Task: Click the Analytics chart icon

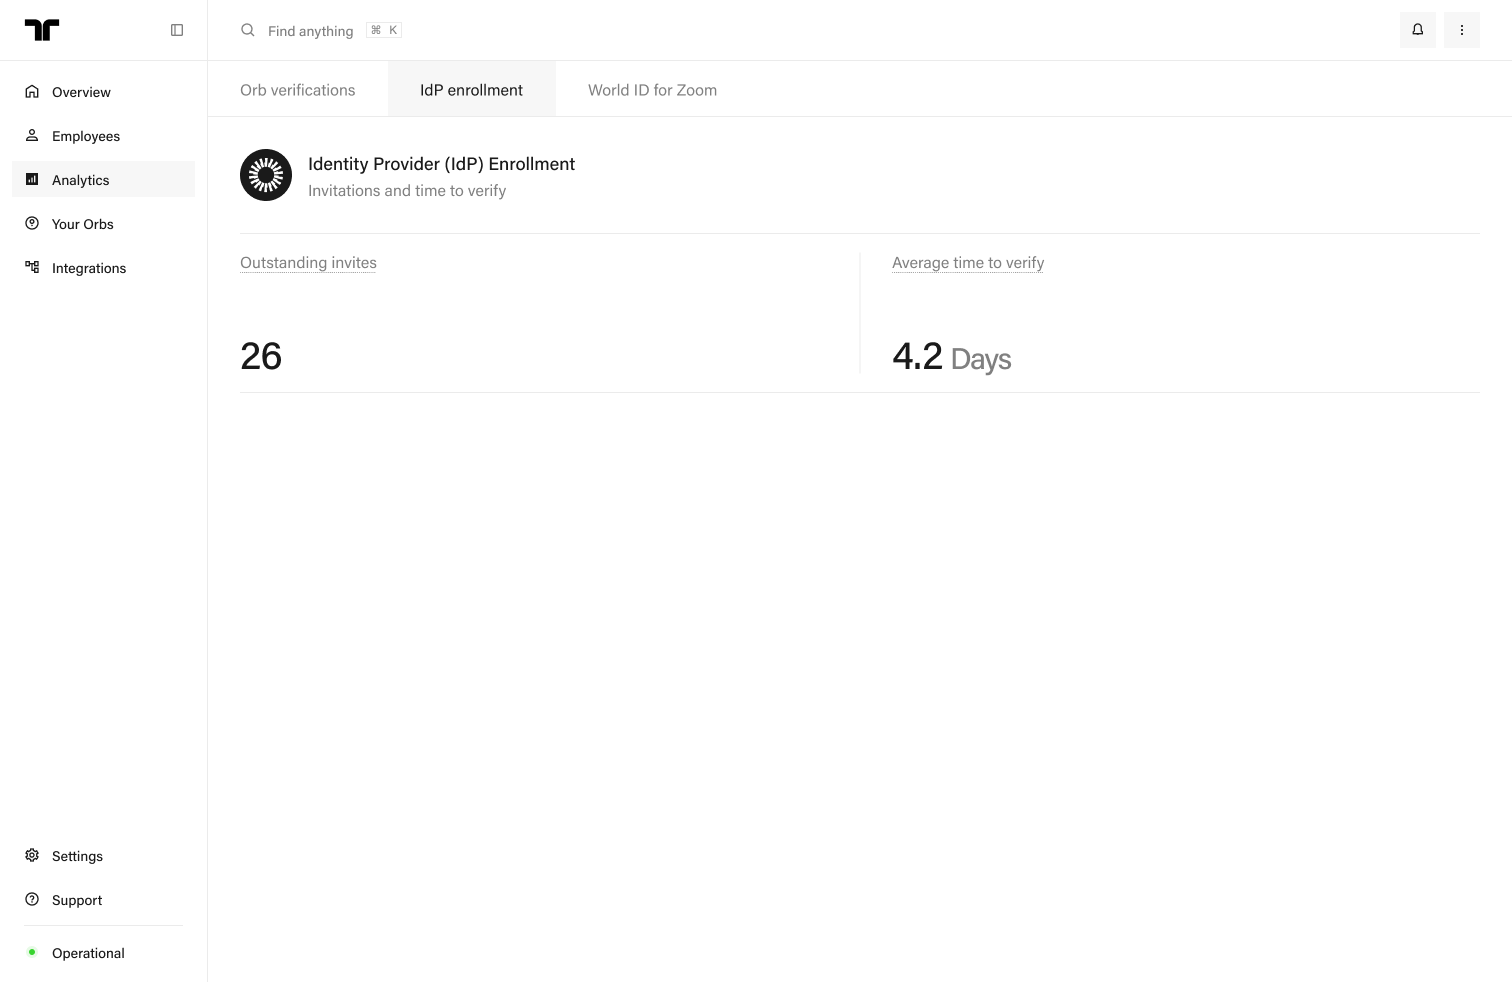Action: click(x=32, y=179)
